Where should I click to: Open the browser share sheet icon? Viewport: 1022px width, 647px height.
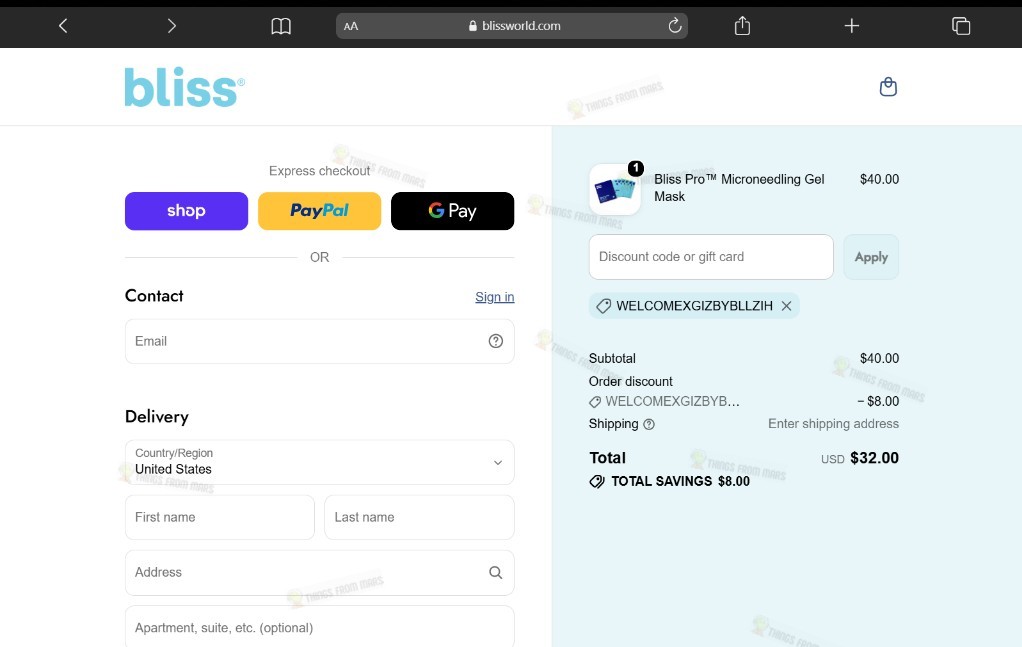coord(742,25)
